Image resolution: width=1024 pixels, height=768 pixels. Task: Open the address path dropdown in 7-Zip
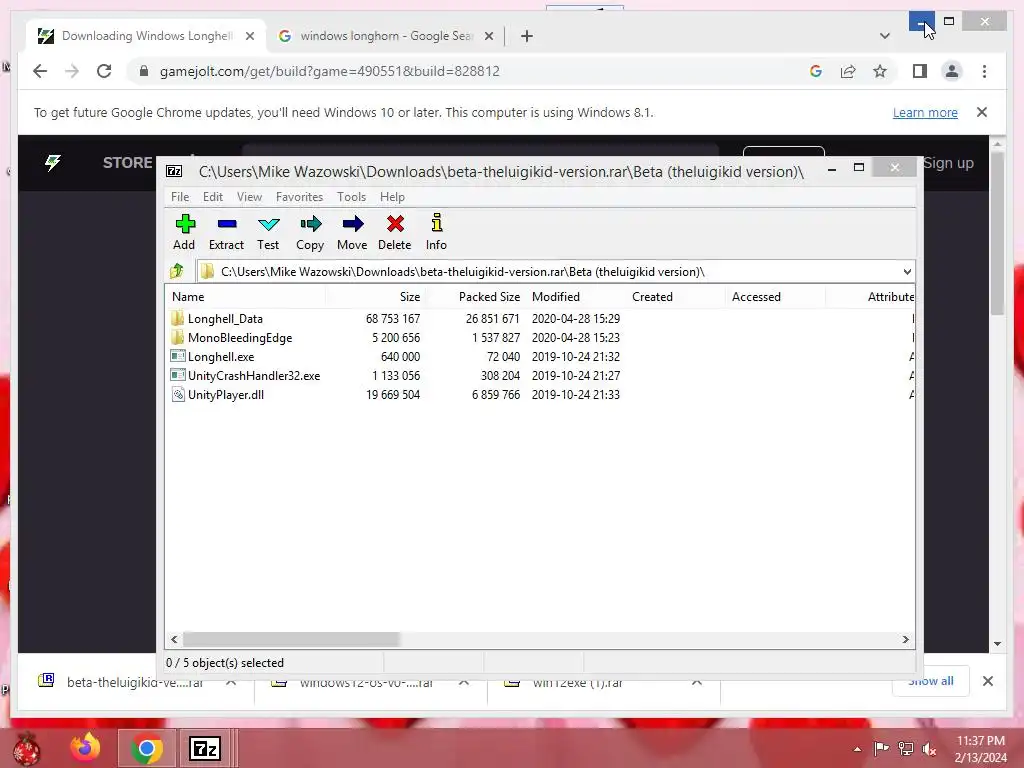click(x=906, y=272)
